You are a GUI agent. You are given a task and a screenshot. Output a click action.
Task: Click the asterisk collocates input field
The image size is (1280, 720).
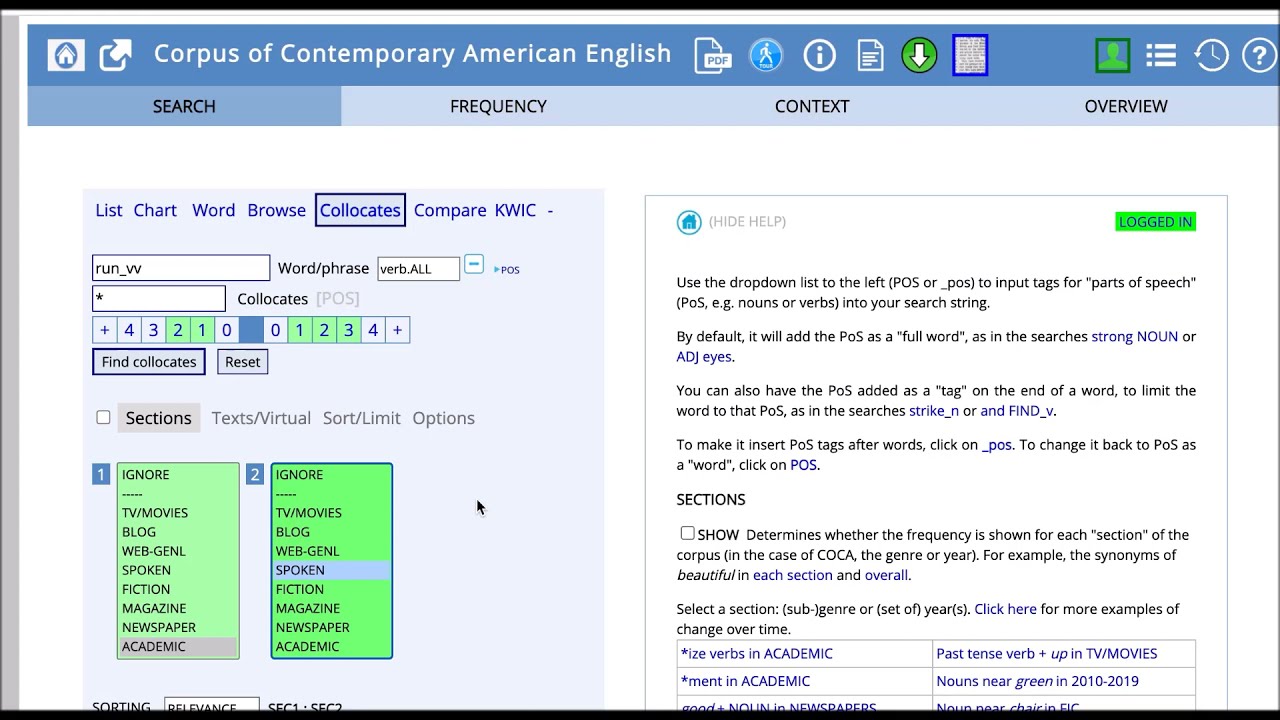tap(159, 298)
